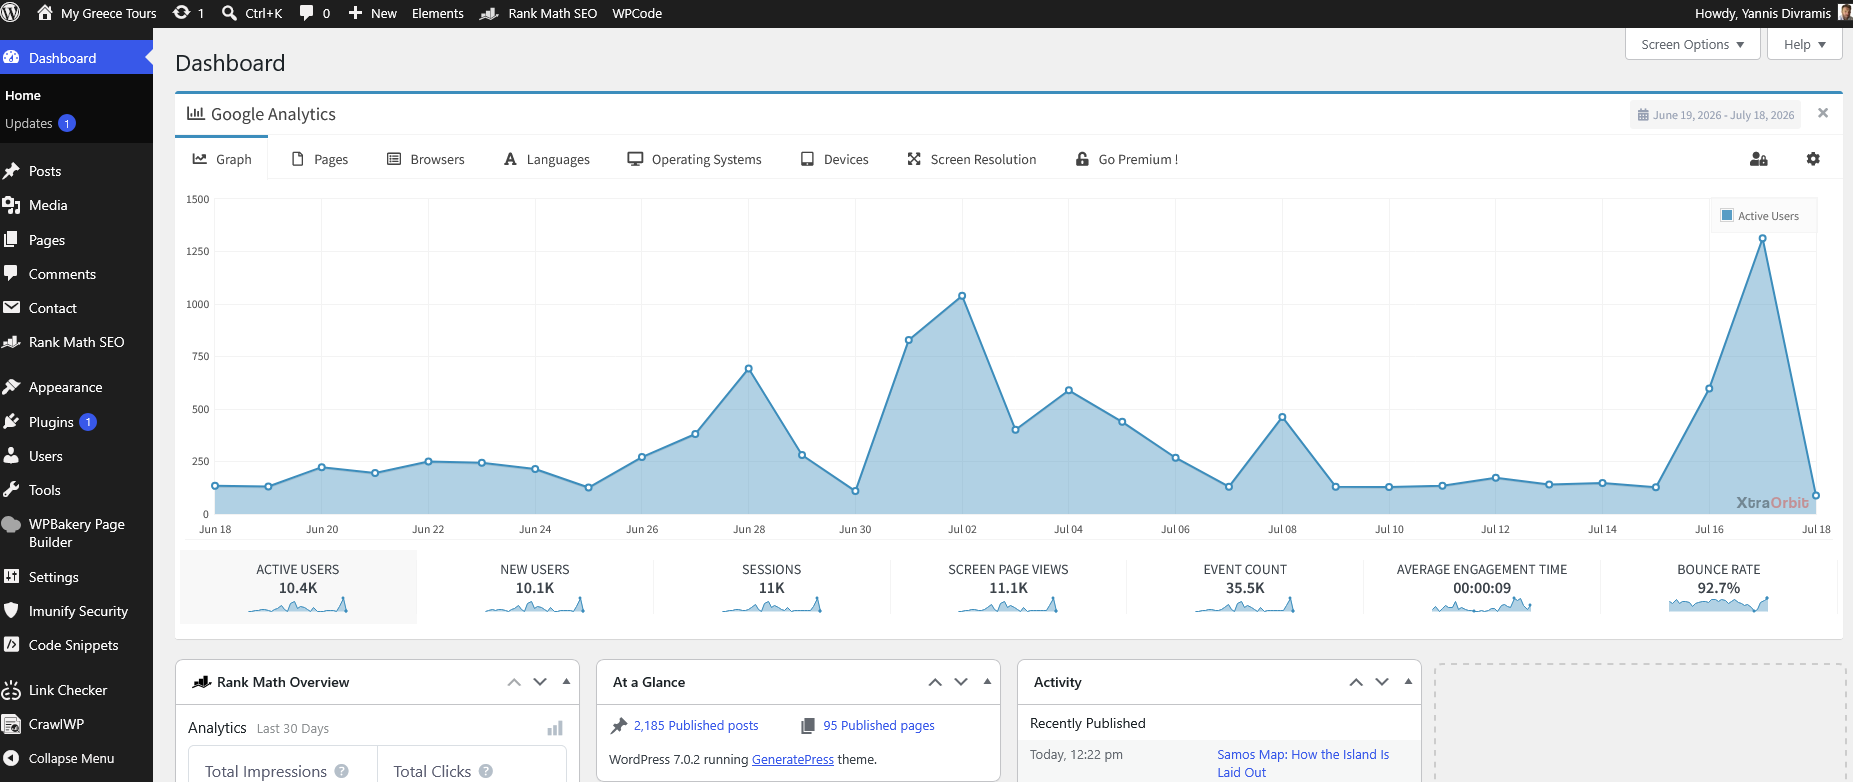
Task: Open the Updates submenu item
Action: [x=40, y=123]
